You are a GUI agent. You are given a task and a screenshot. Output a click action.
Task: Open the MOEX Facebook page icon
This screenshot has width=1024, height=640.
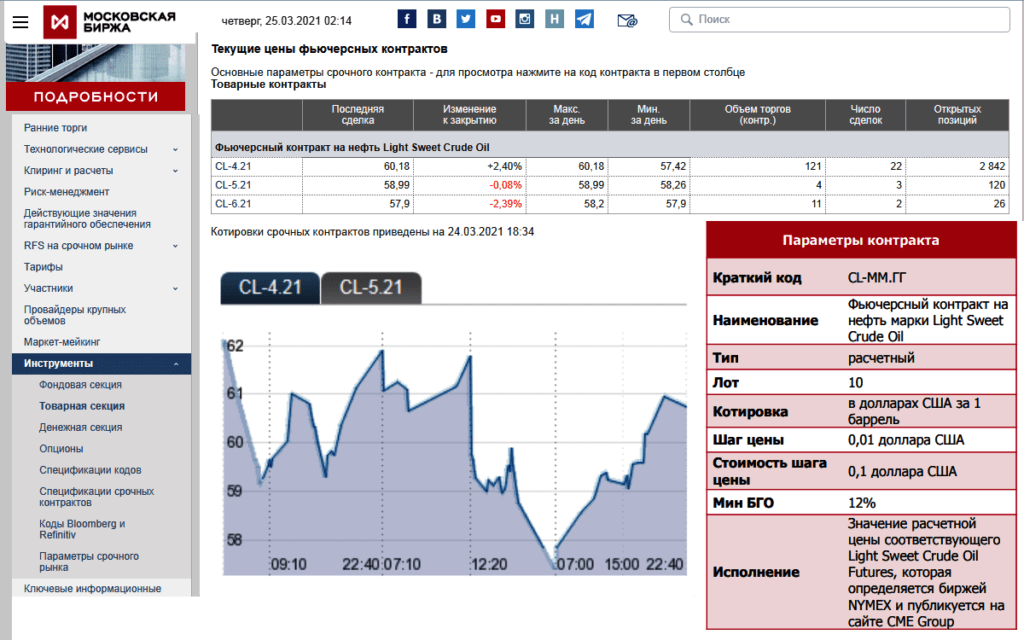pos(406,18)
